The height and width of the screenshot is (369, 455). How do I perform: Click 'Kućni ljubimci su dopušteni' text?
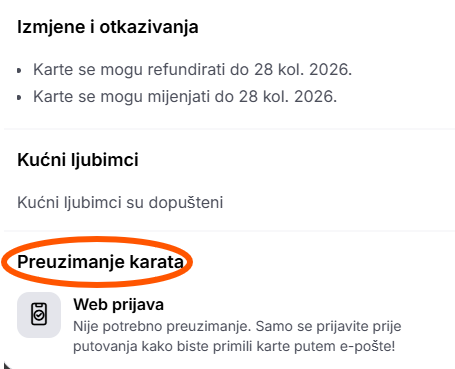120,202
